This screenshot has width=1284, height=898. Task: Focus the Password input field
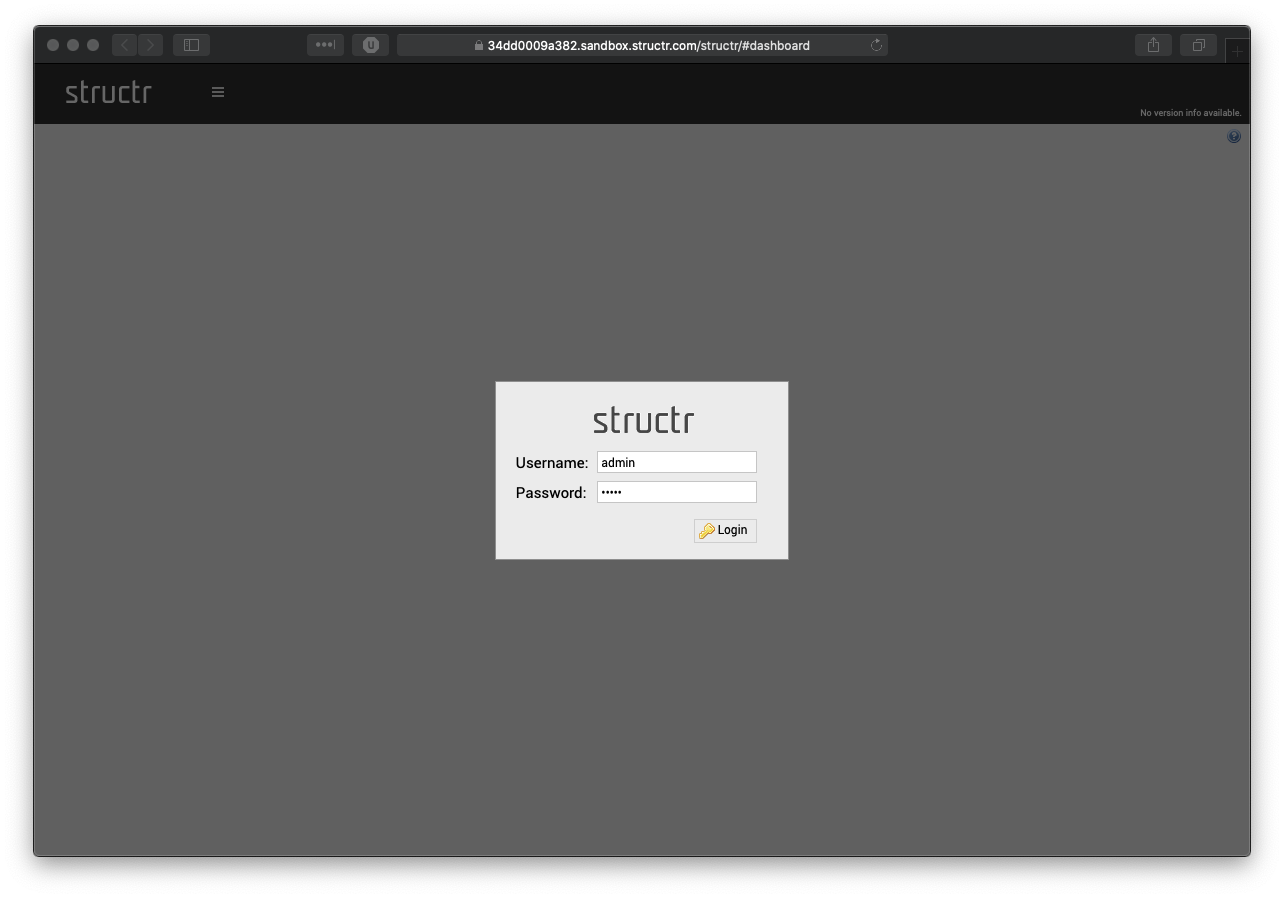(x=676, y=492)
